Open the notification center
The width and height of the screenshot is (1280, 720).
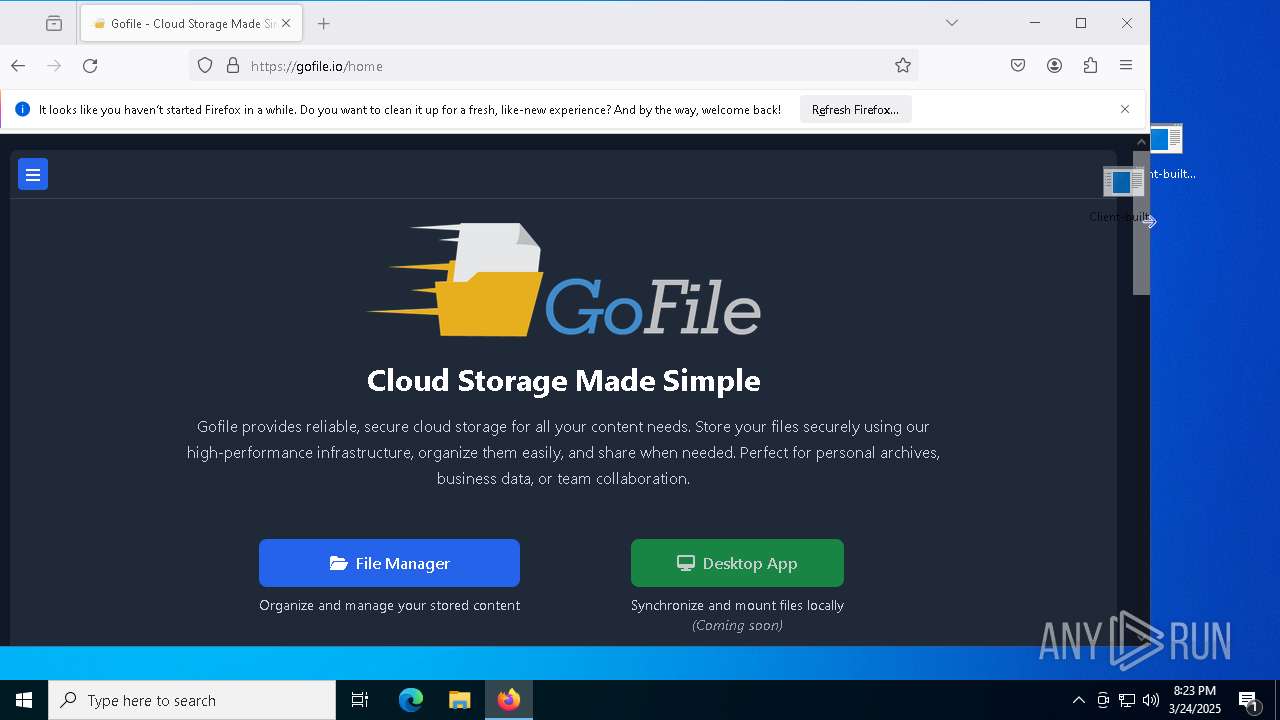[x=1250, y=700]
